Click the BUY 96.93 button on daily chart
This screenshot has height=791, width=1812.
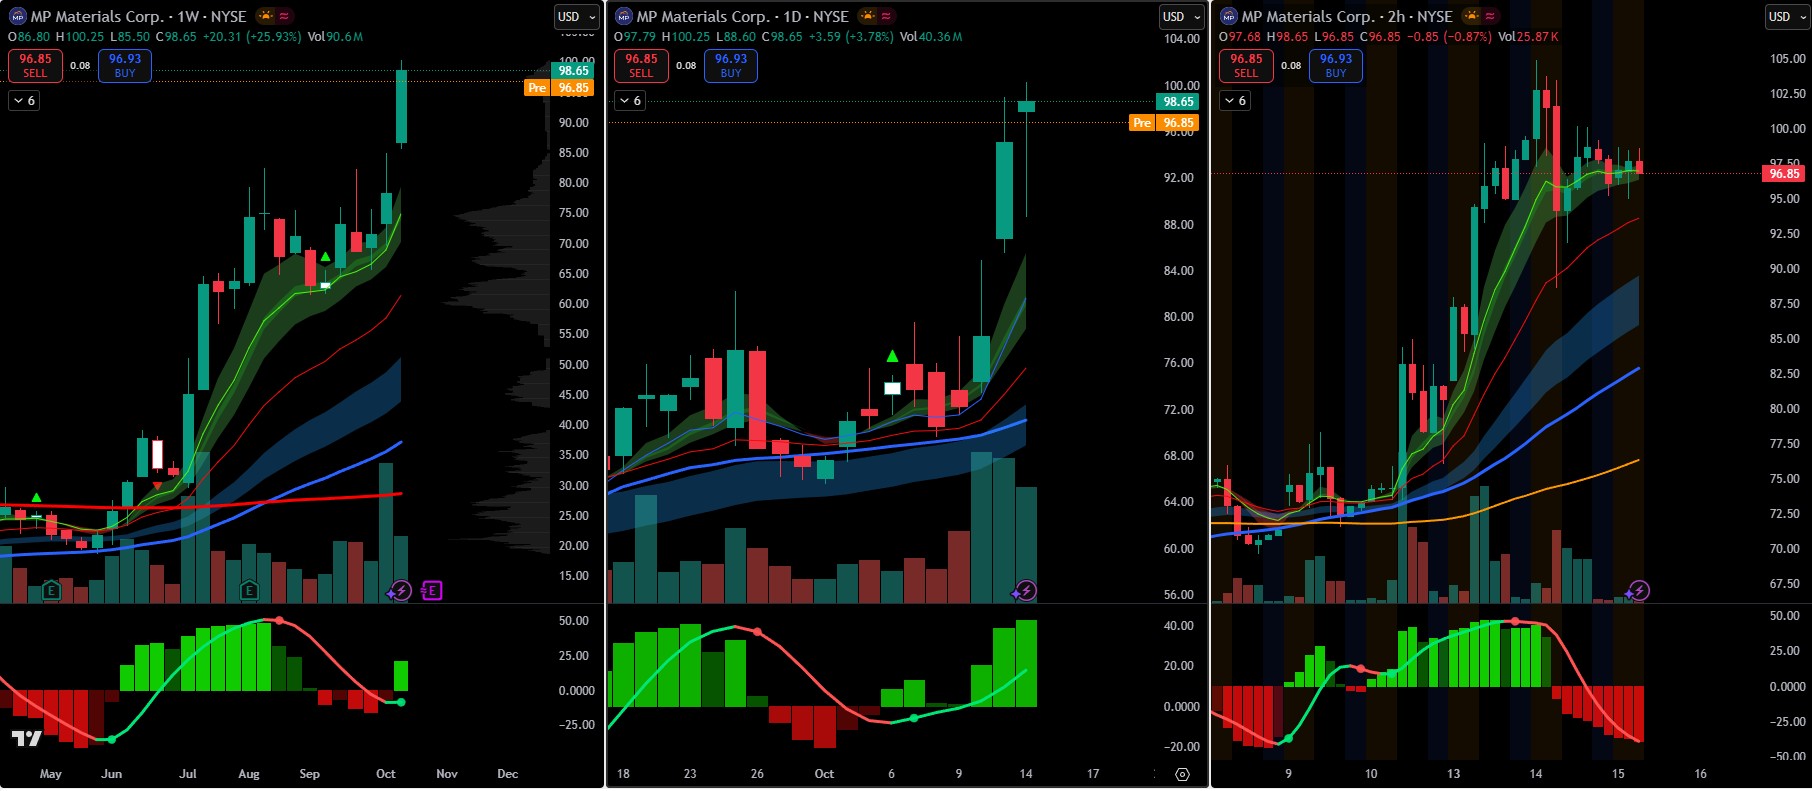click(x=730, y=66)
